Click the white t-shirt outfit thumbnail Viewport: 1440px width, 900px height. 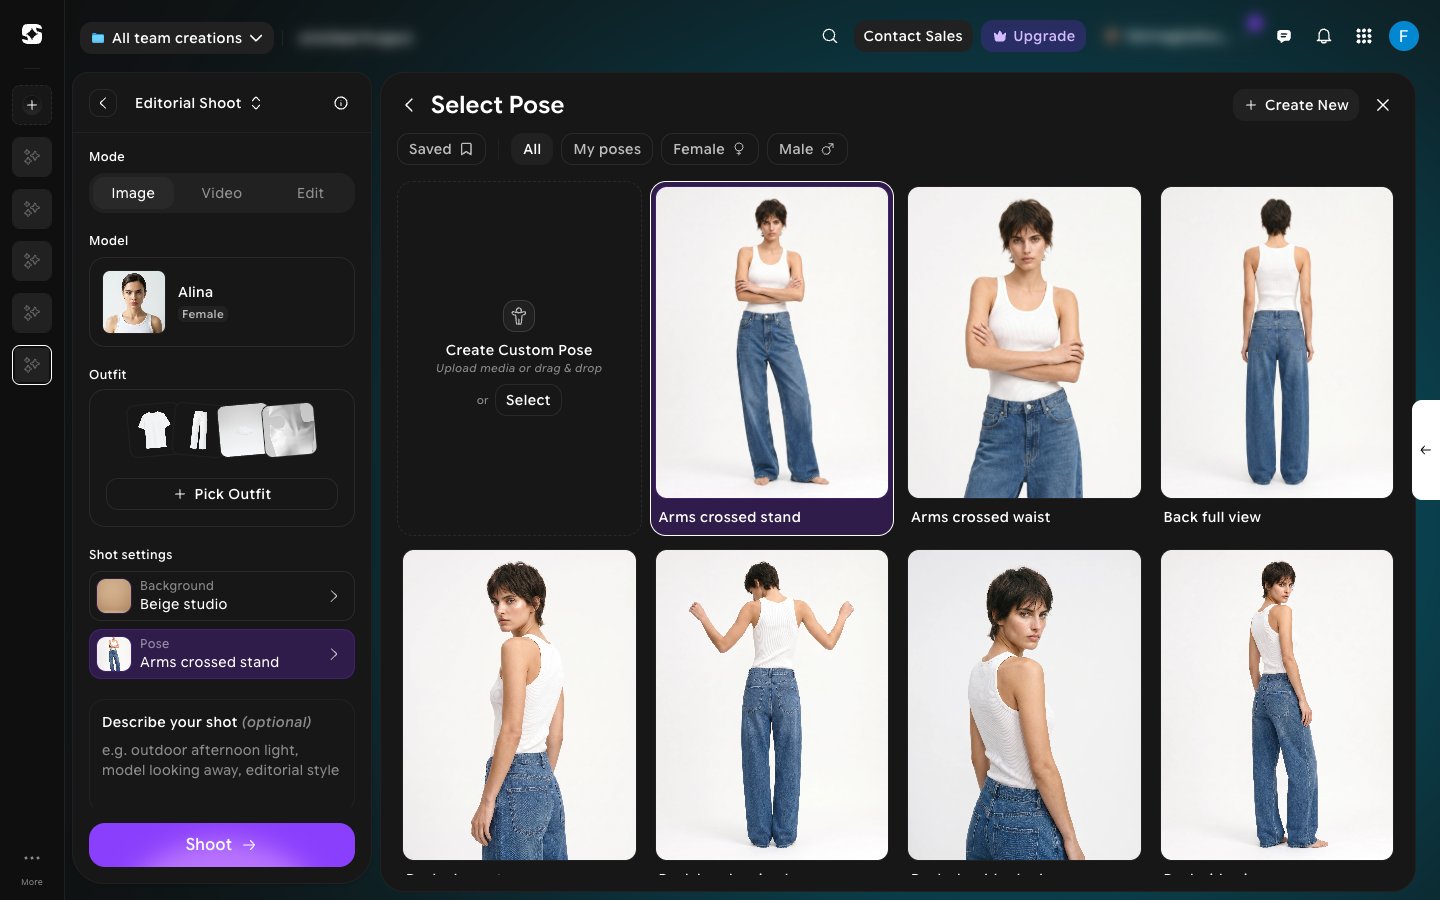click(154, 430)
